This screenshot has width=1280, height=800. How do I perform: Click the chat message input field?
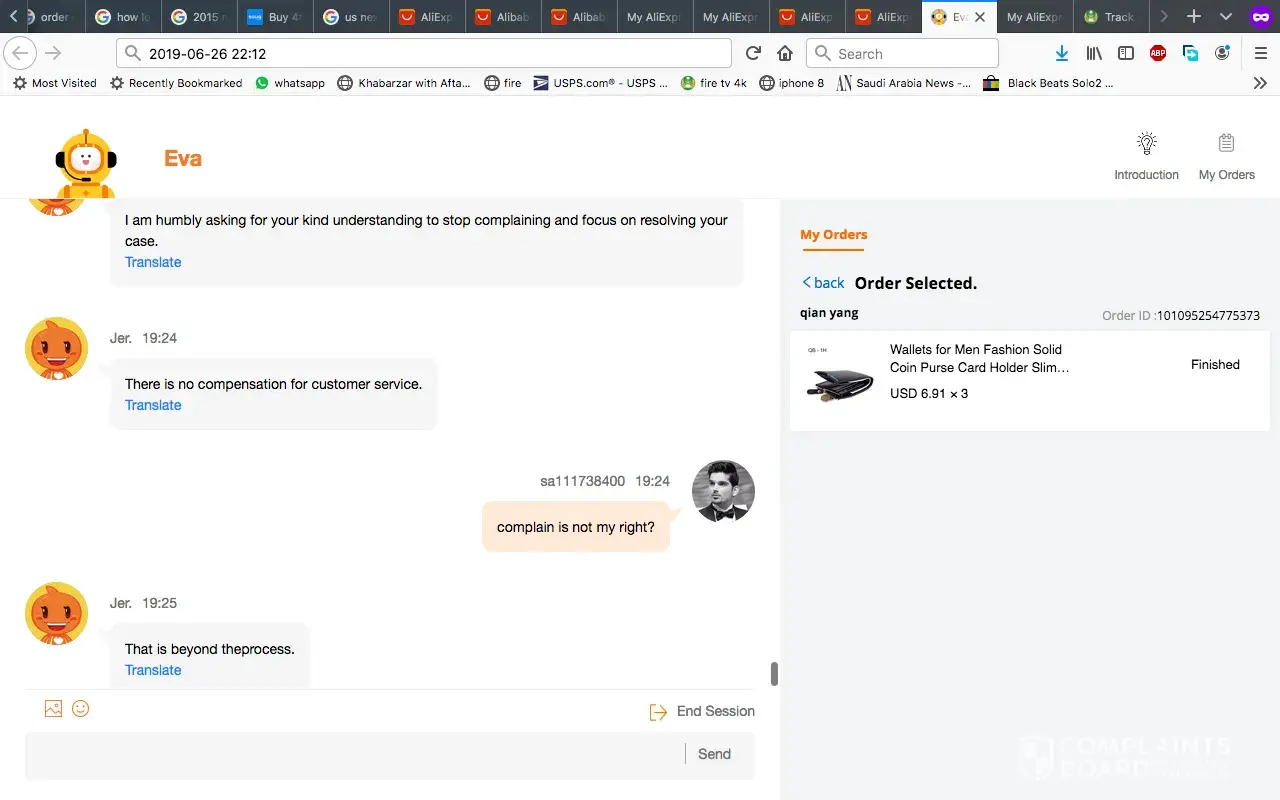pyautogui.click(x=355, y=755)
